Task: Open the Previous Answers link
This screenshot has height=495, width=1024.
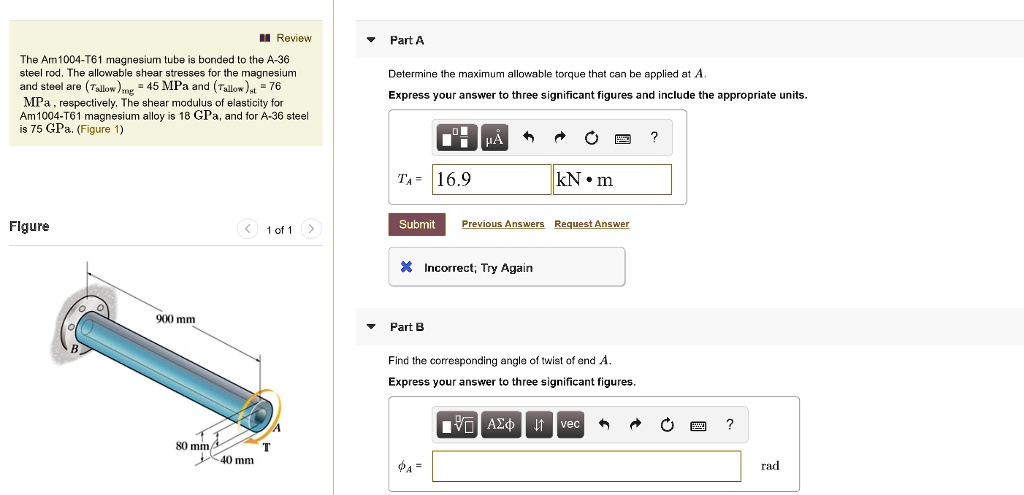Action: tap(503, 224)
